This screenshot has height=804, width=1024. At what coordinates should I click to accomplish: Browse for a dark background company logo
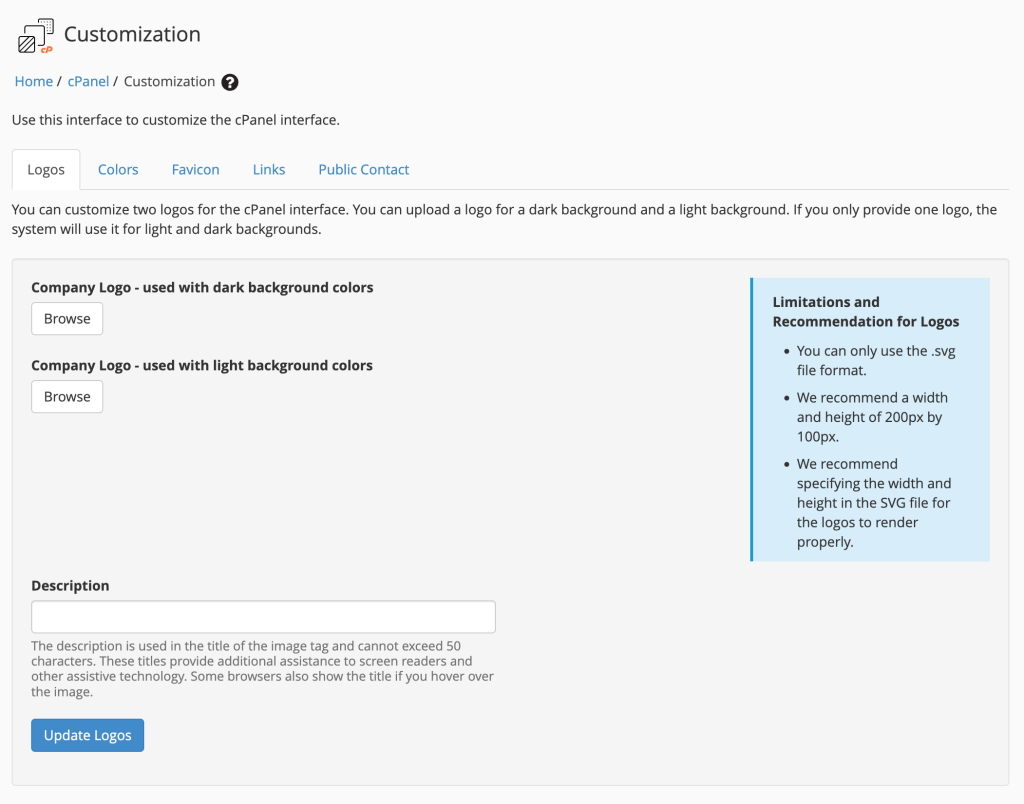click(x=66, y=318)
